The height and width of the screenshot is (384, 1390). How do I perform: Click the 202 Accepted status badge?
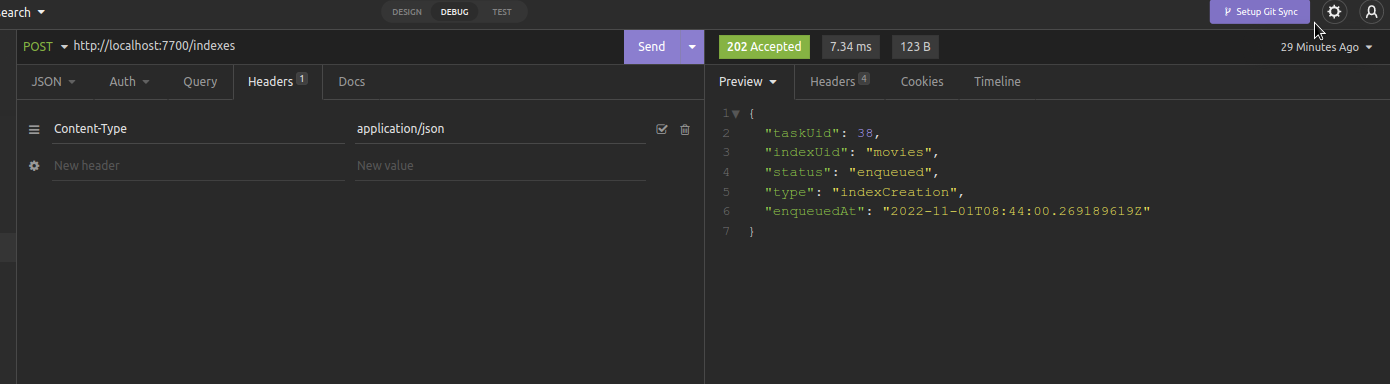tap(764, 47)
